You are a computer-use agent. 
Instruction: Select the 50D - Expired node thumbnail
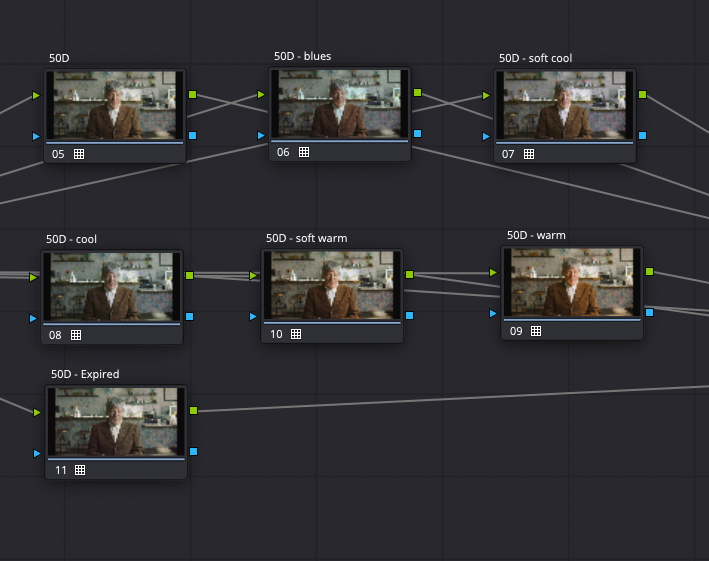coord(116,421)
